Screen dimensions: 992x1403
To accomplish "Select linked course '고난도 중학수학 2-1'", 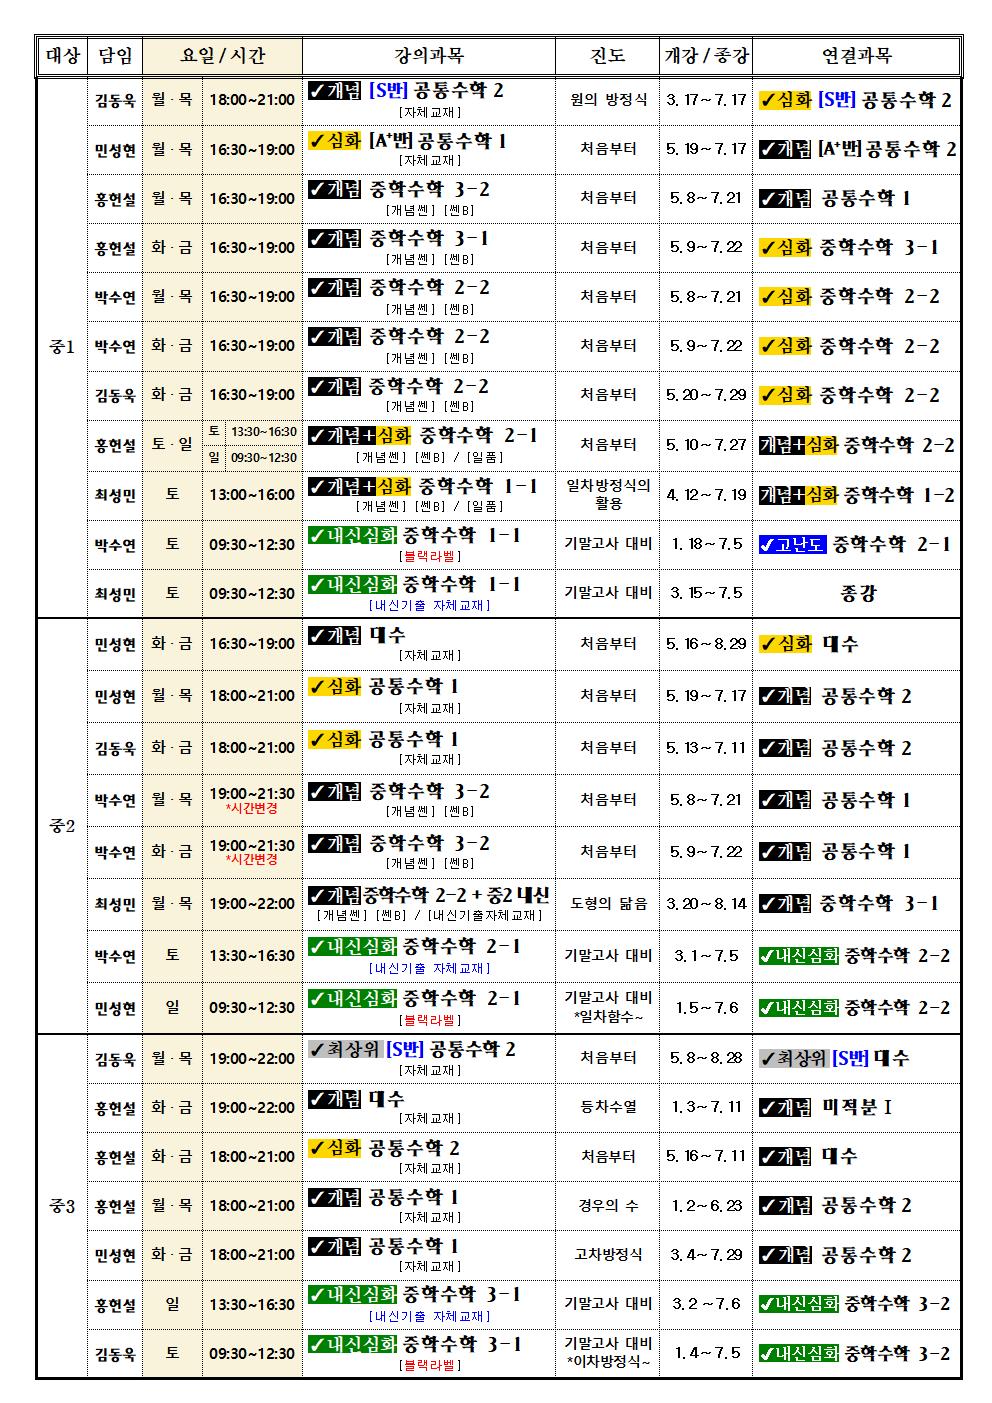I will (x=857, y=544).
